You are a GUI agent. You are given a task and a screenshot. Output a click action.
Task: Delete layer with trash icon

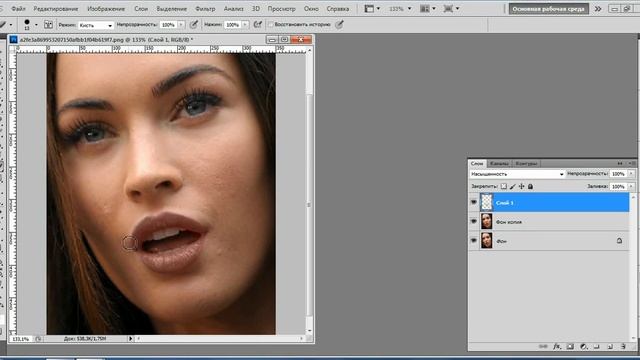(x=623, y=347)
